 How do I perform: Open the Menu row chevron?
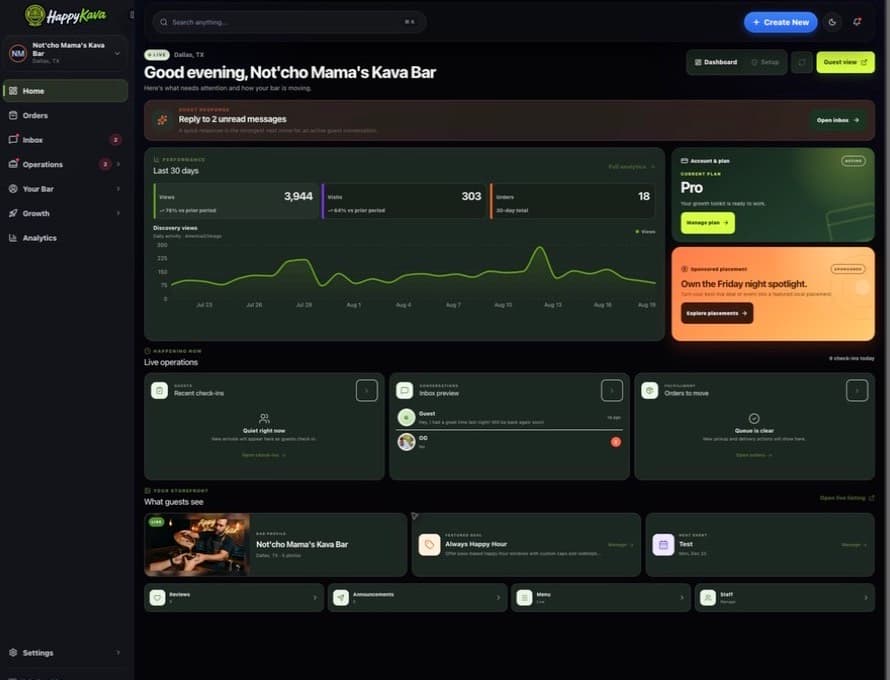click(x=682, y=598)
